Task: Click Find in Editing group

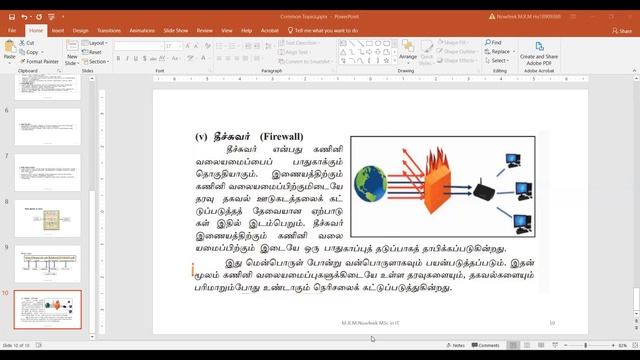Action: pos(493,42)
